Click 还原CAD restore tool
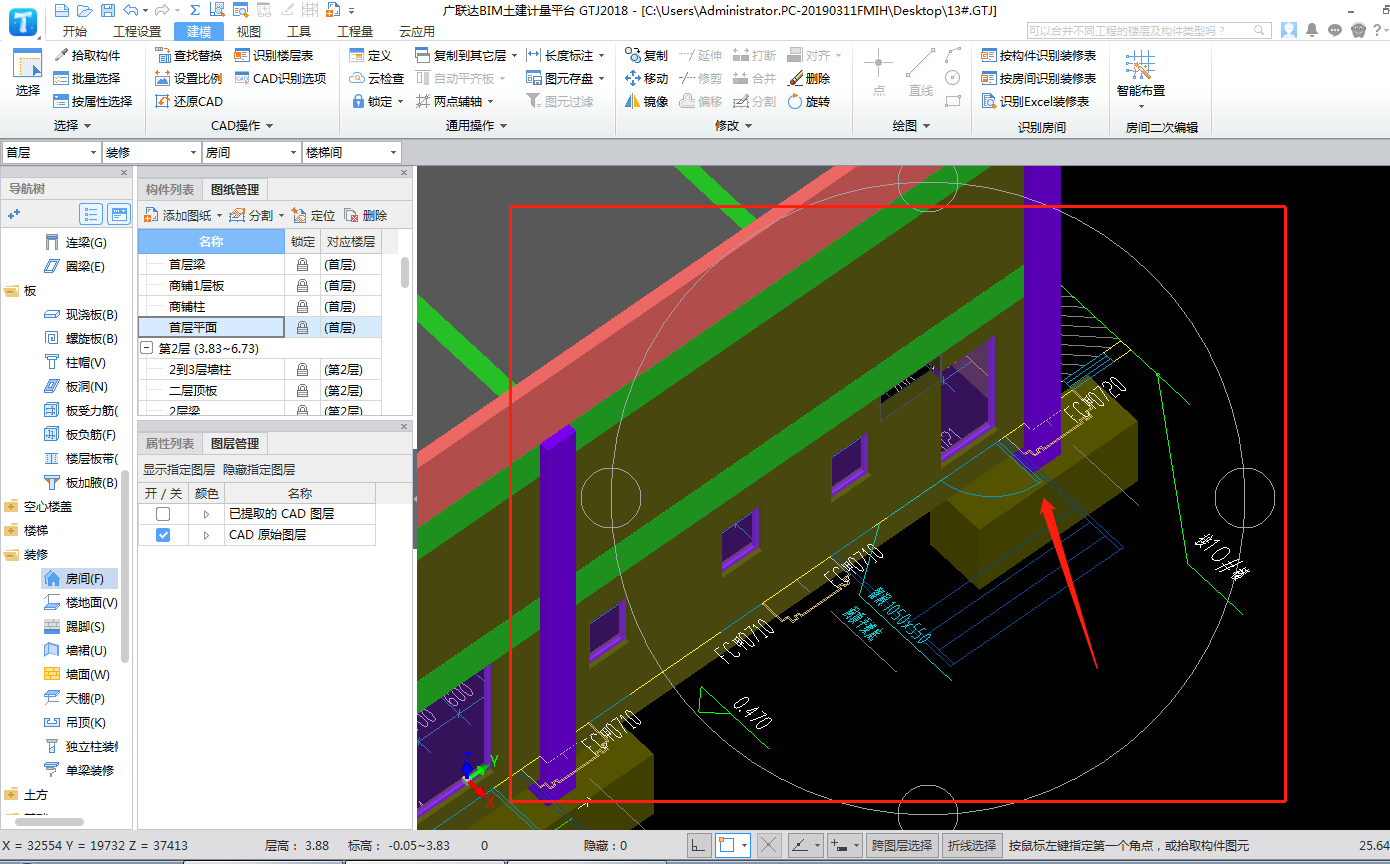The height and width of the screenshot is (864, 1390). point(189,101)
